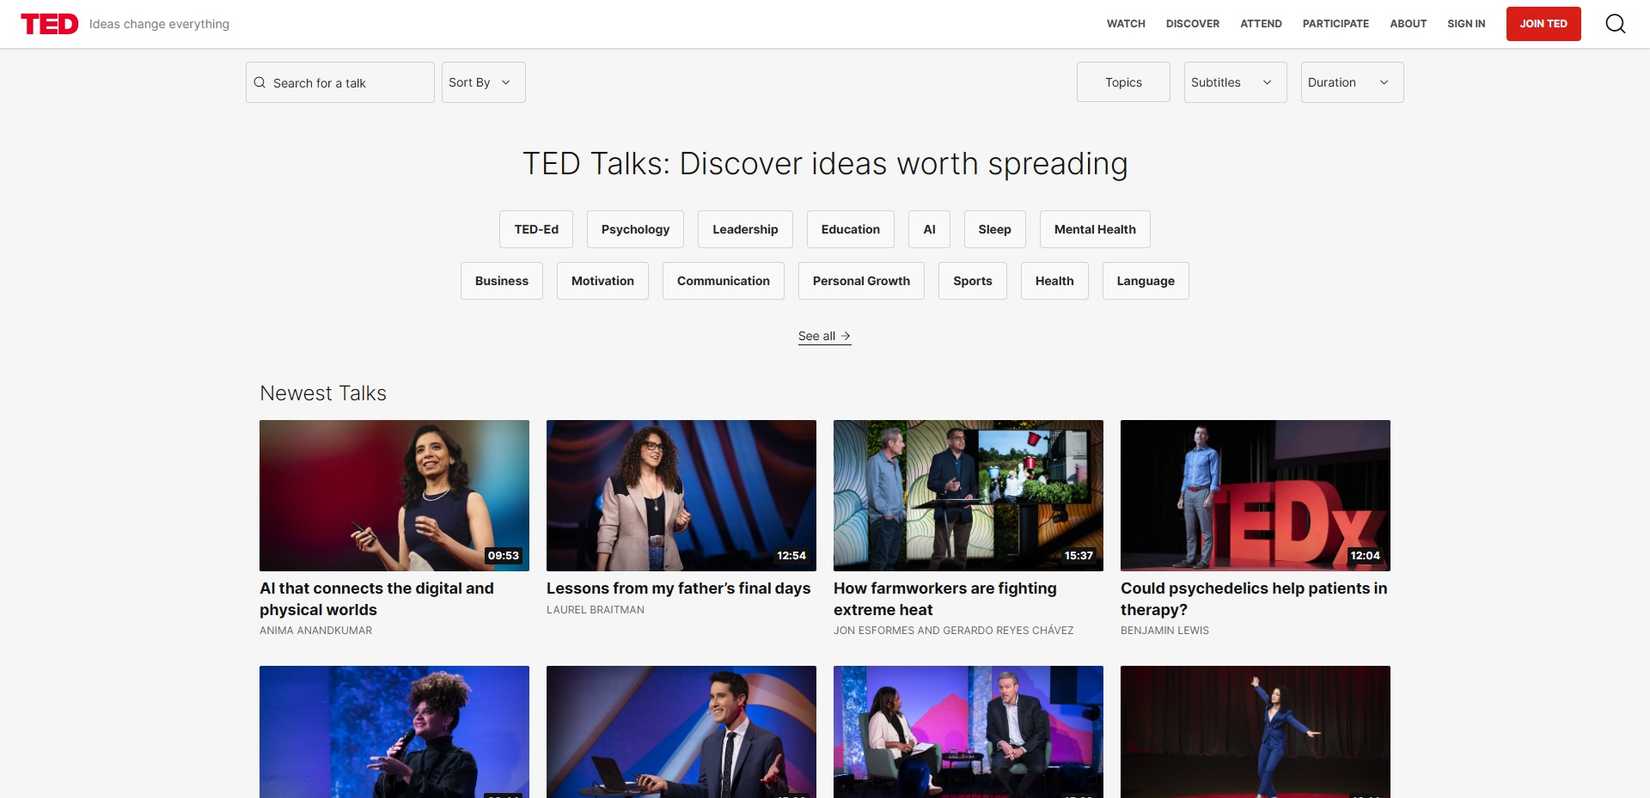
Task: Select the Communication topic chip
Action: click(x=723, y=281)
